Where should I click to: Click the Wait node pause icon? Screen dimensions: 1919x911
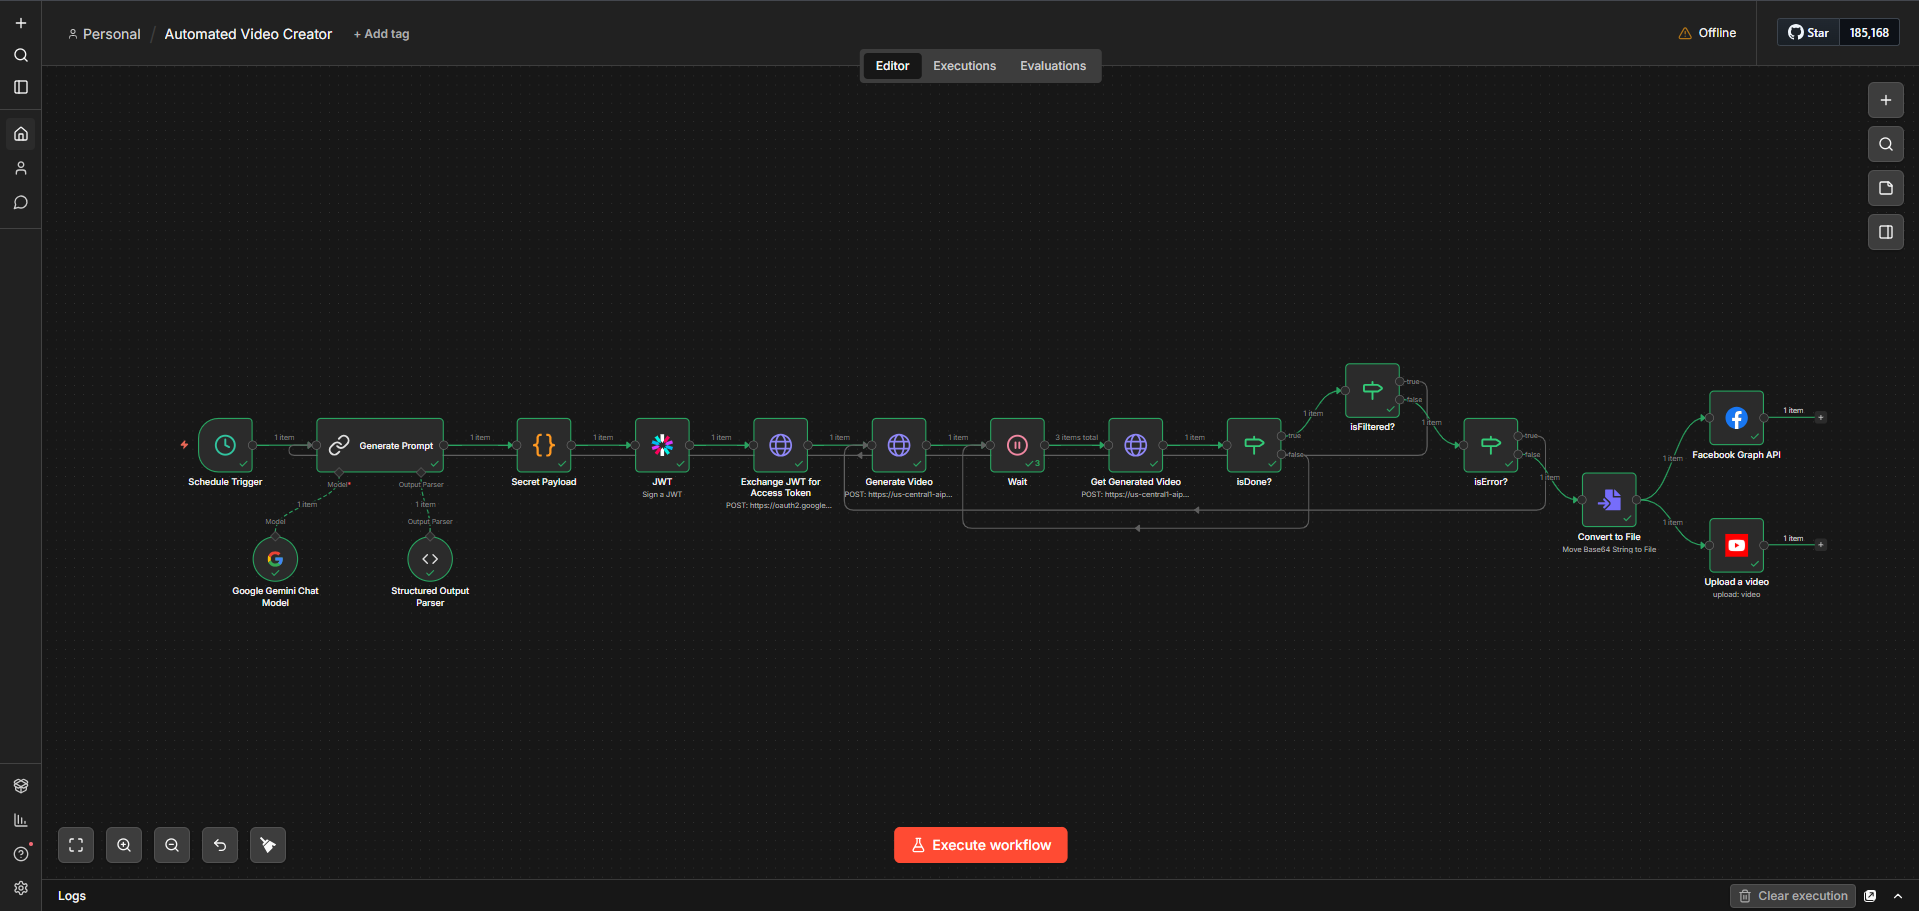[x=1017, y=445]
